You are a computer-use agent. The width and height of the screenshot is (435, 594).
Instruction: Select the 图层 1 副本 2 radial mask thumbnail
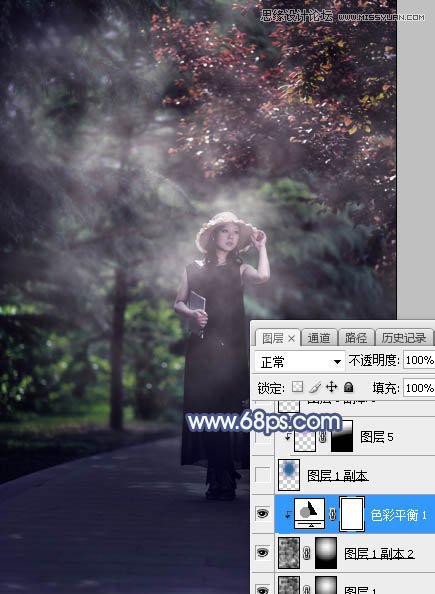(x=326, y=553)
